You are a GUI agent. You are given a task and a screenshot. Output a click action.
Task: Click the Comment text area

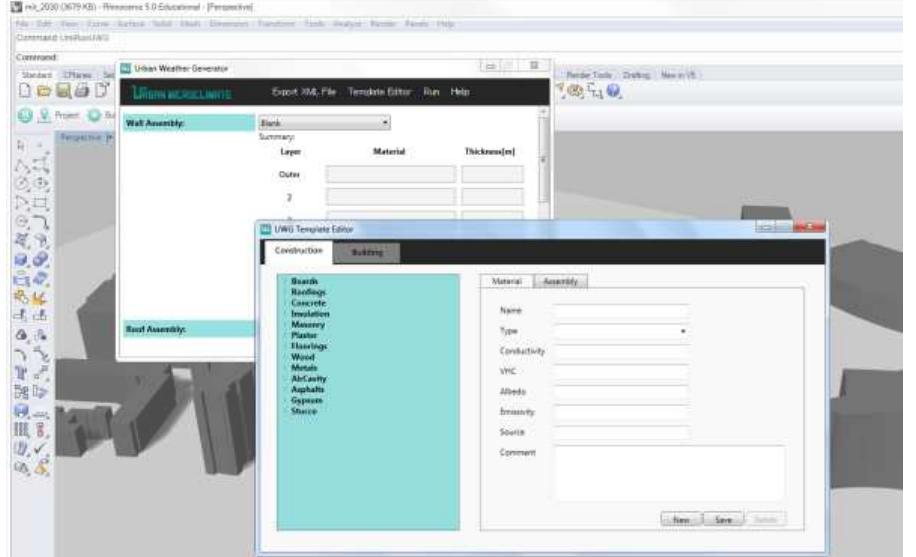[669, 472]
